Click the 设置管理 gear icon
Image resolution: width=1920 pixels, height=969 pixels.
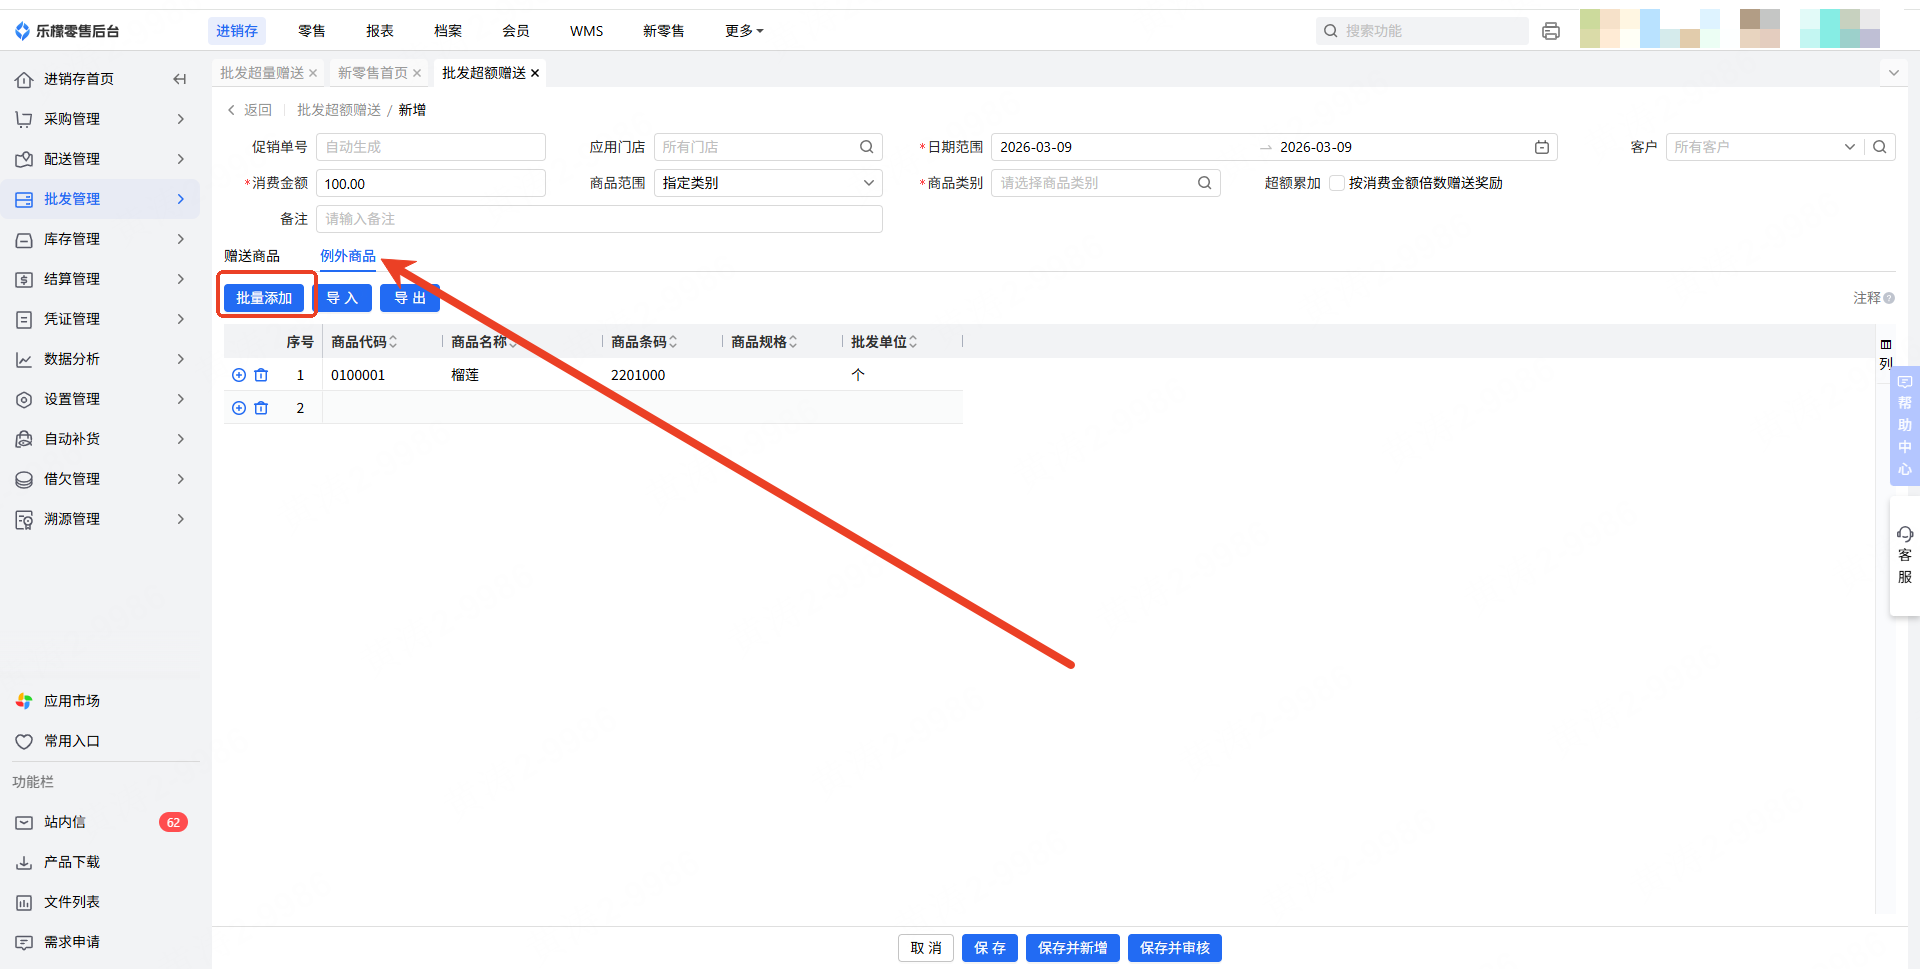[24, 399]
